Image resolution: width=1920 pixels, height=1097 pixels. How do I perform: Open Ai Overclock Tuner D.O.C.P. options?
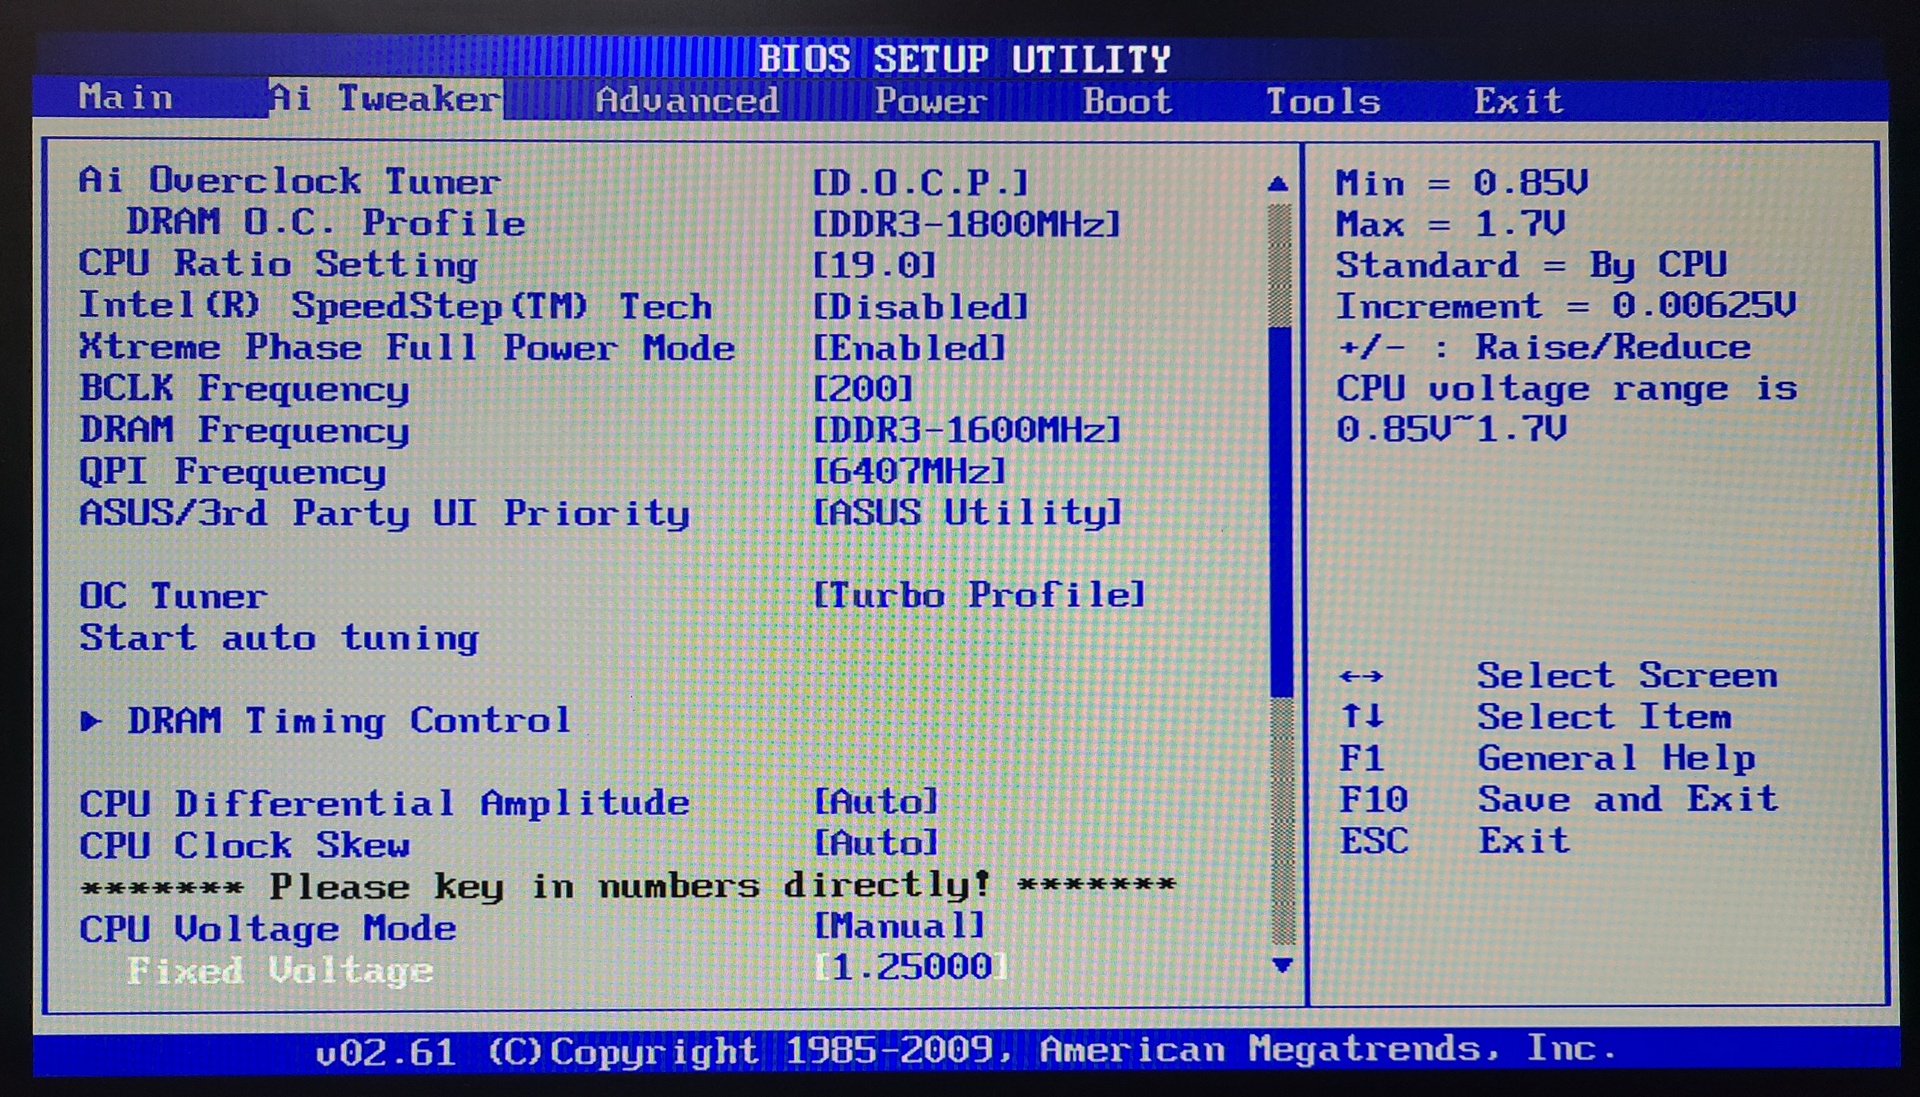click(920, 183)
